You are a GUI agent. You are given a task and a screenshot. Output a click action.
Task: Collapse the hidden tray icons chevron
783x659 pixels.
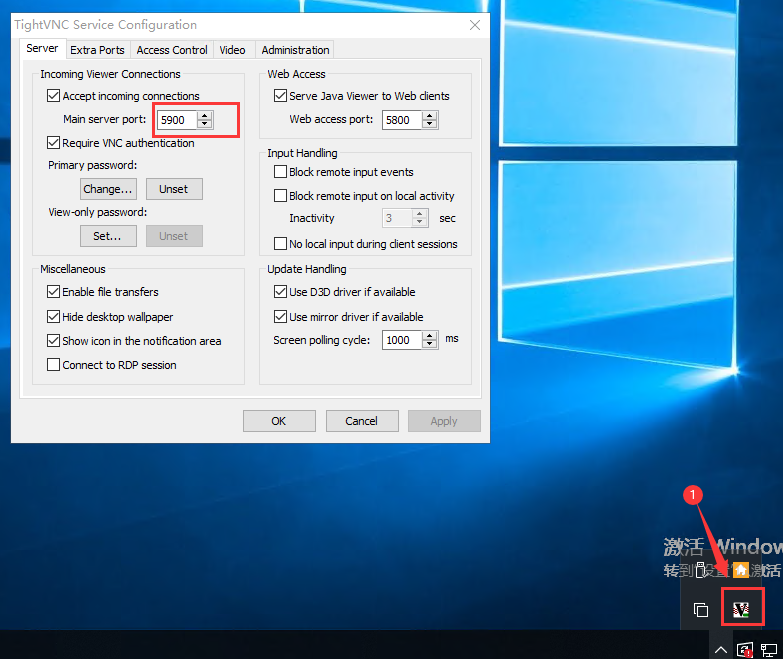(x=721, y=650)
